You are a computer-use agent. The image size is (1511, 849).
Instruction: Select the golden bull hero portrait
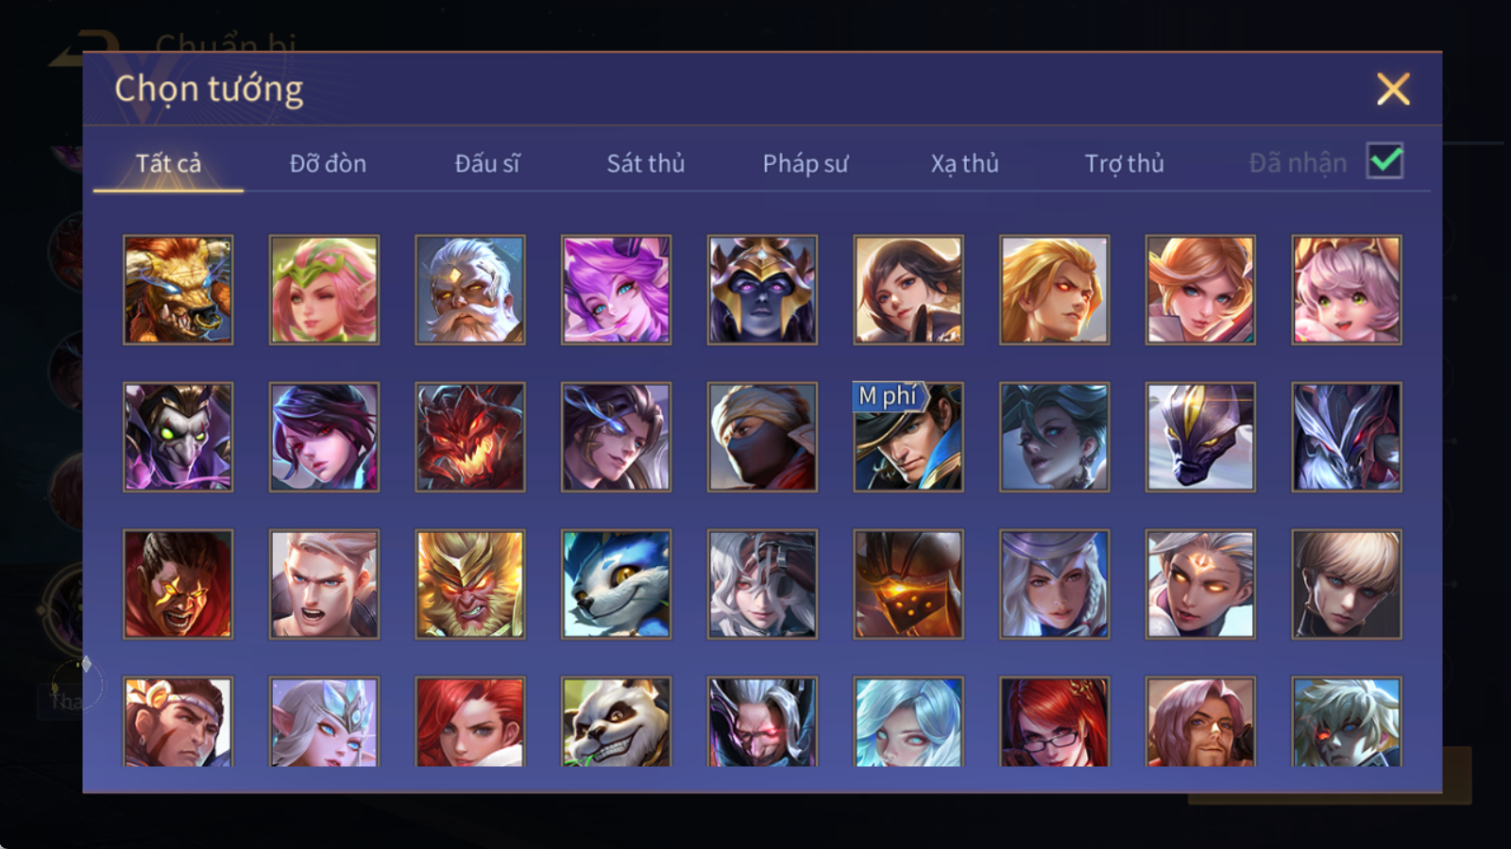(178, 290)
